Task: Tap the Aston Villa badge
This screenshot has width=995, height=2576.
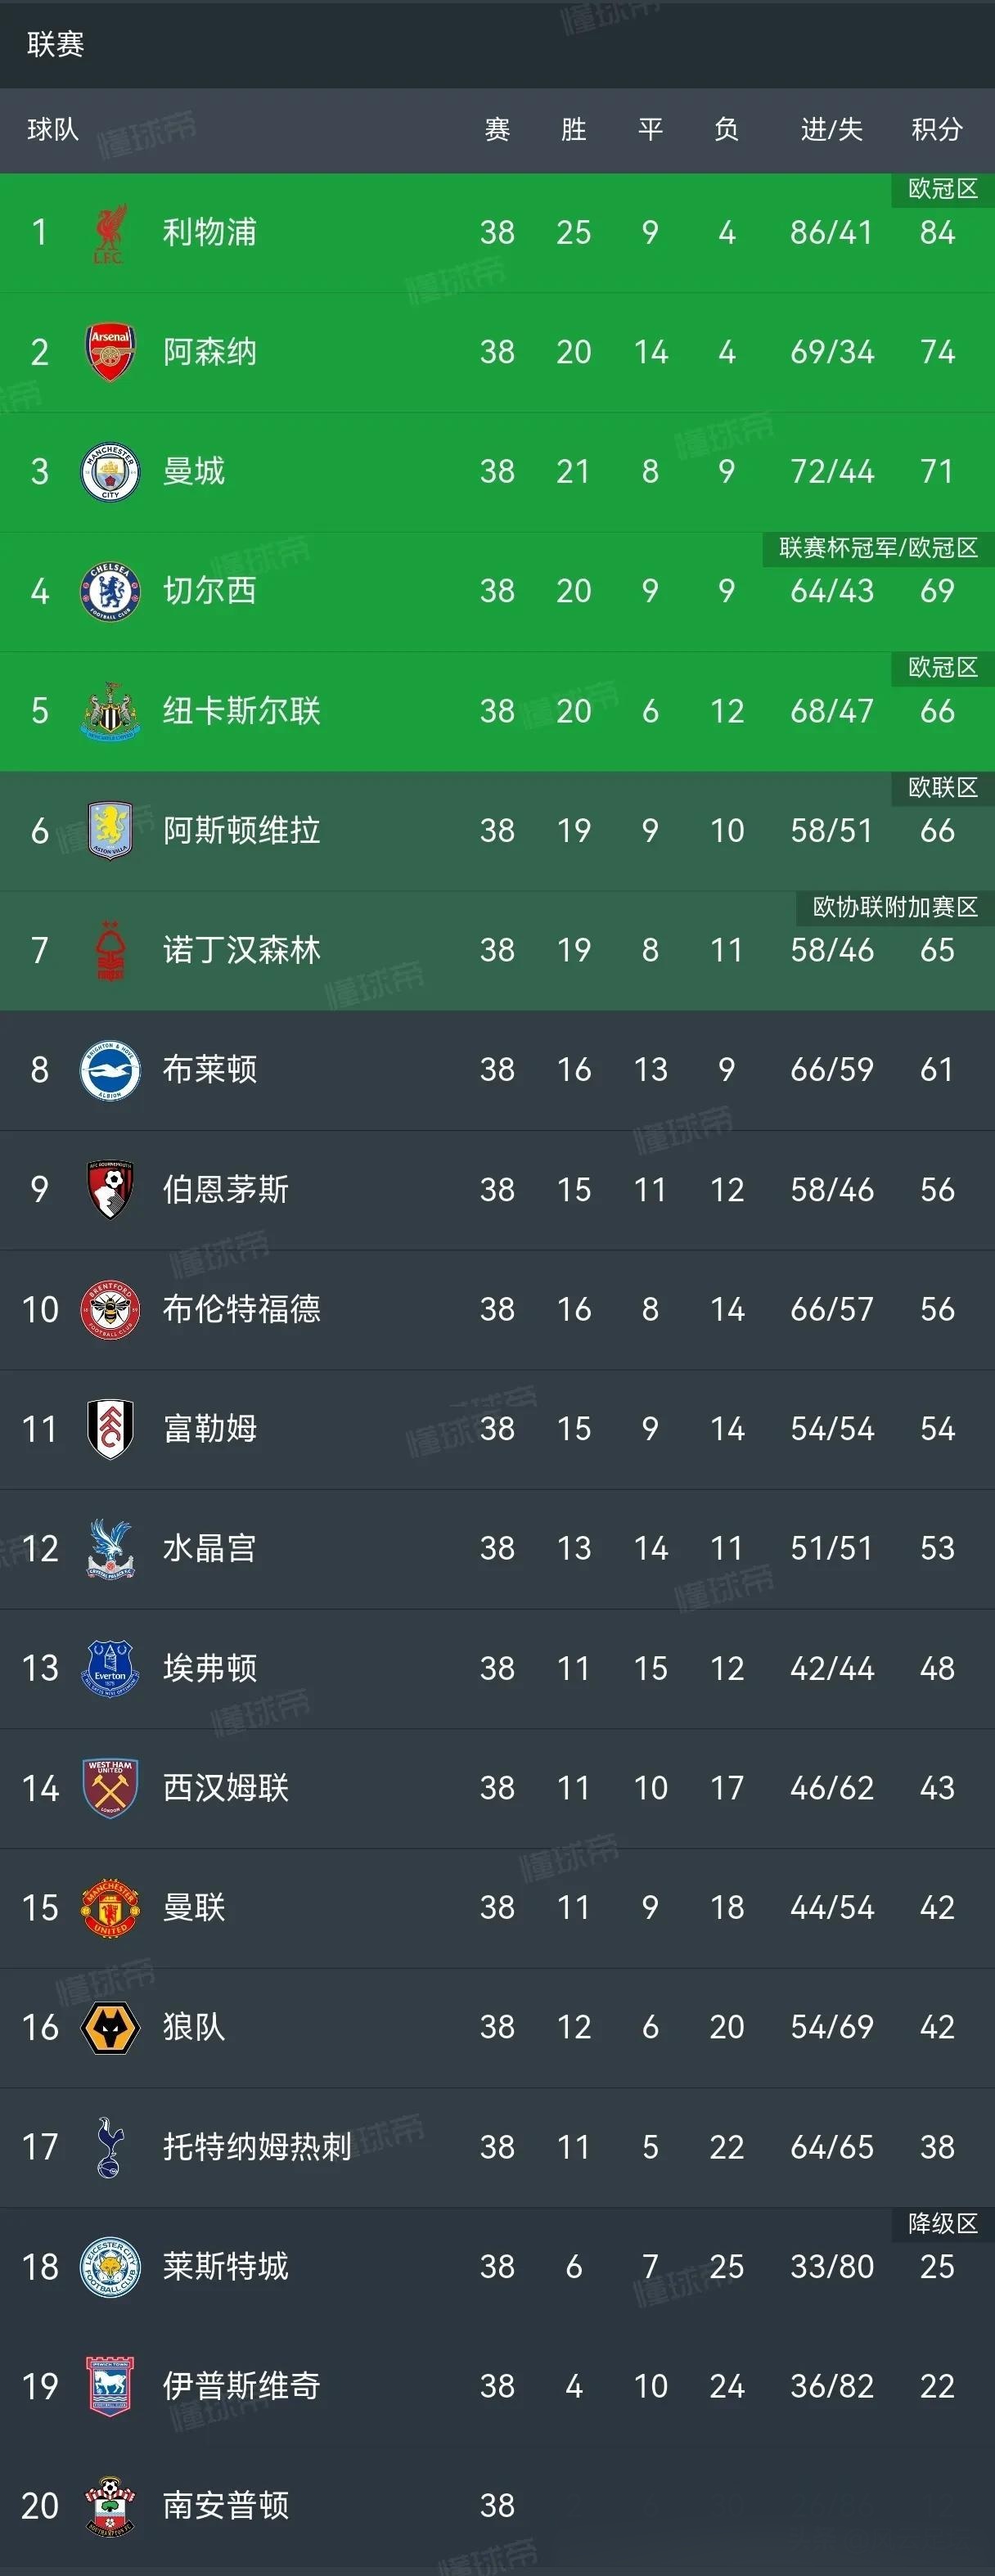Action: [x=110, y=830]
